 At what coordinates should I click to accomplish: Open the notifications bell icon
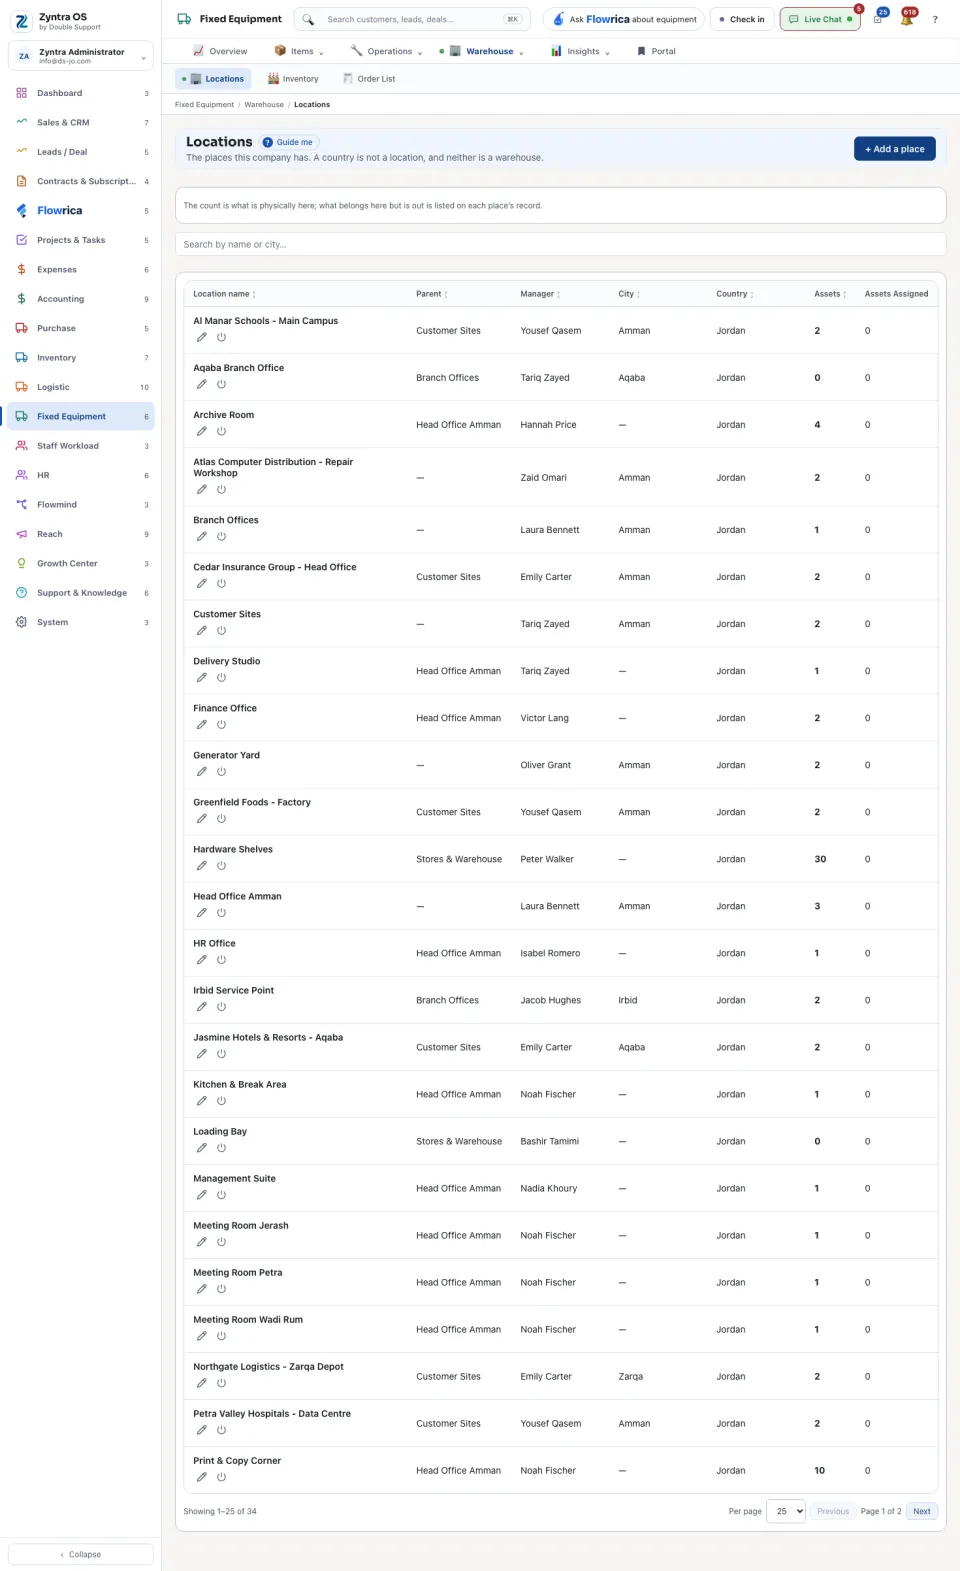(x=907, y=19)
